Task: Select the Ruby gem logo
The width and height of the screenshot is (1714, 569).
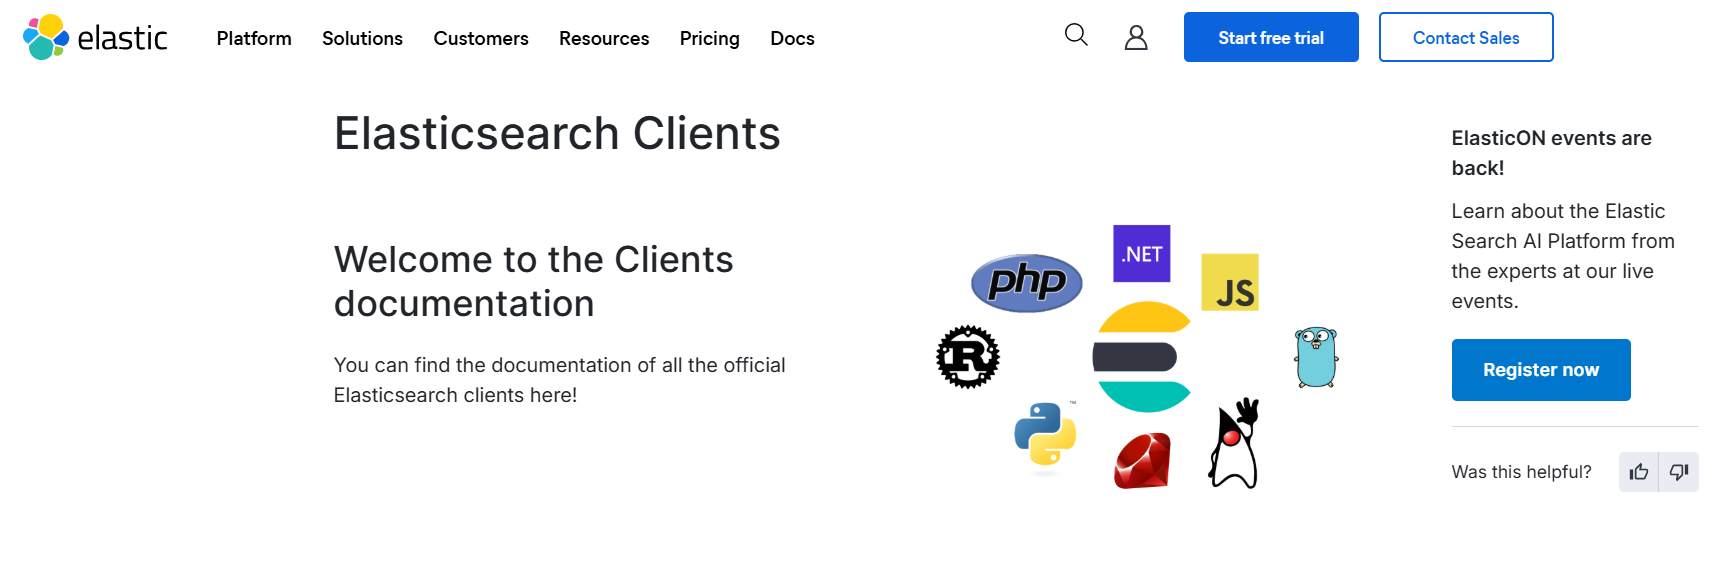Action: (1142, 461)
